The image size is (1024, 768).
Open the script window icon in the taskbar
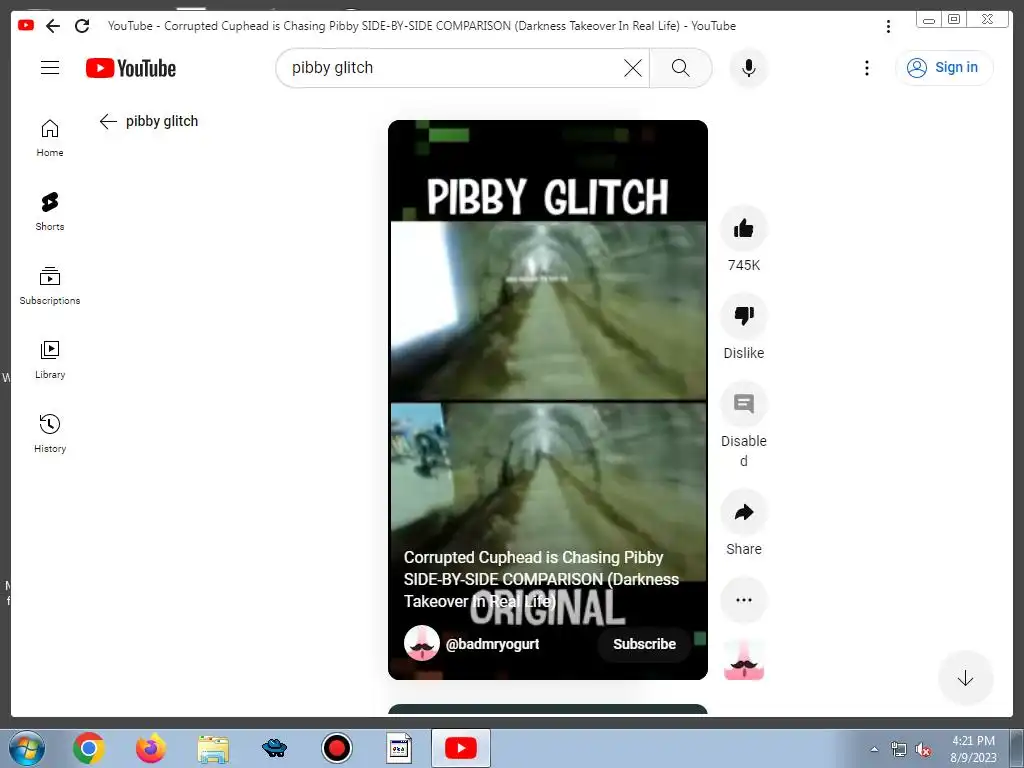point(398,748)
